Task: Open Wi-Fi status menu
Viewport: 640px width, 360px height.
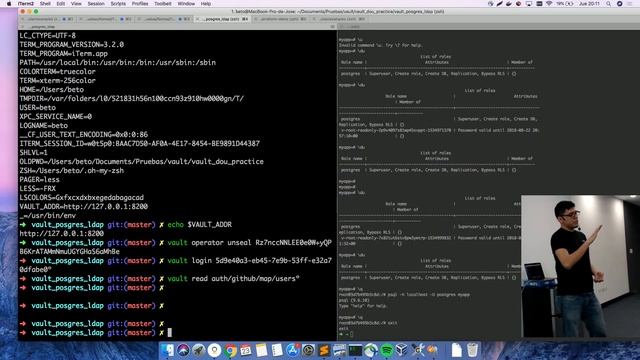Action: click(x=549, y=4)
